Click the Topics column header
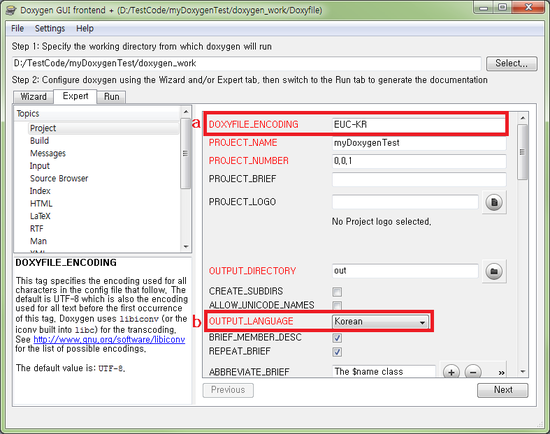This screenshot has width=550, height=434. [97, 114]
